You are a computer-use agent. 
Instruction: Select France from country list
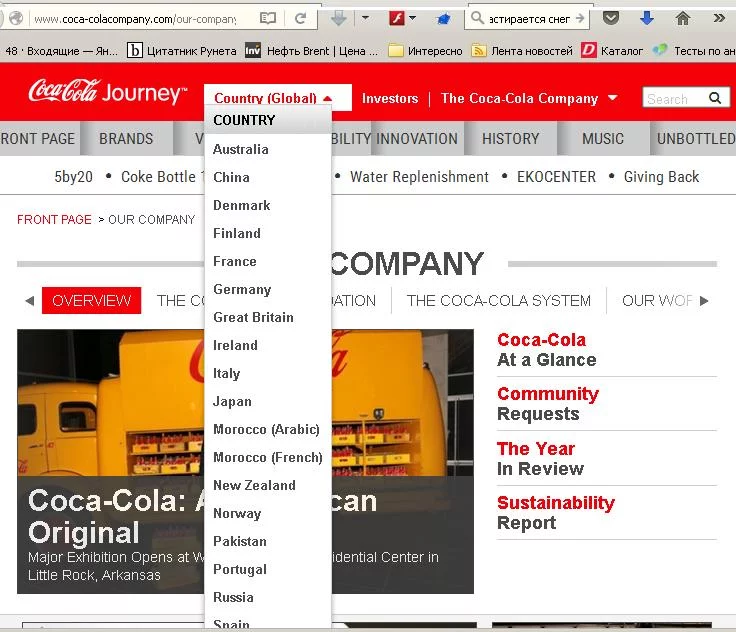(235, 261)
